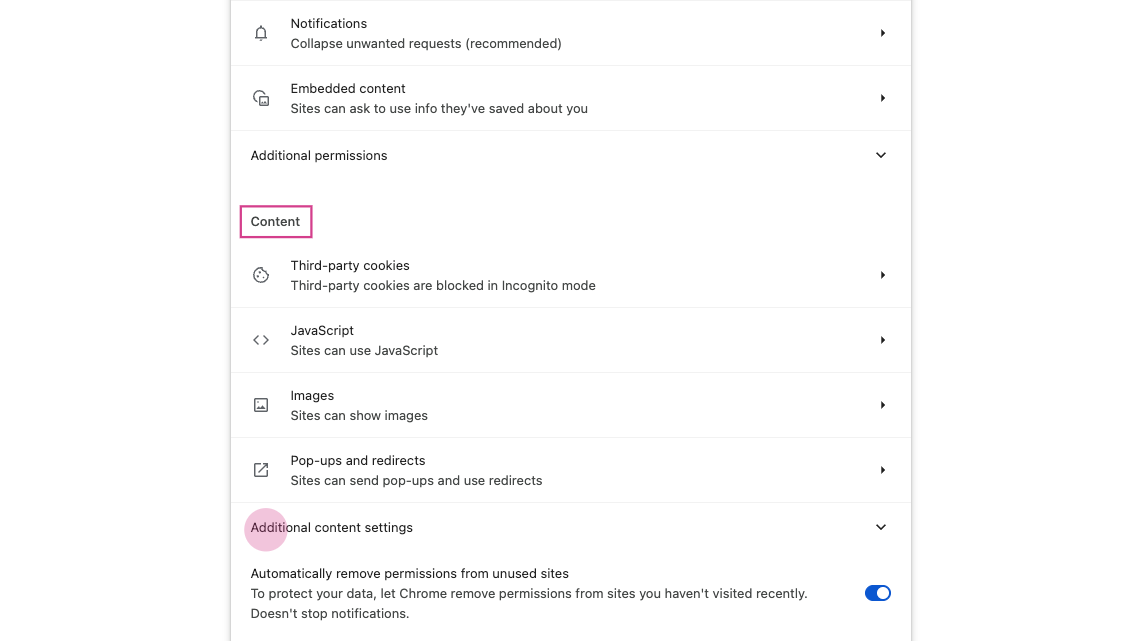
Task: Click the Pop-ups and redirects icon
Action: tap(261, 470)
